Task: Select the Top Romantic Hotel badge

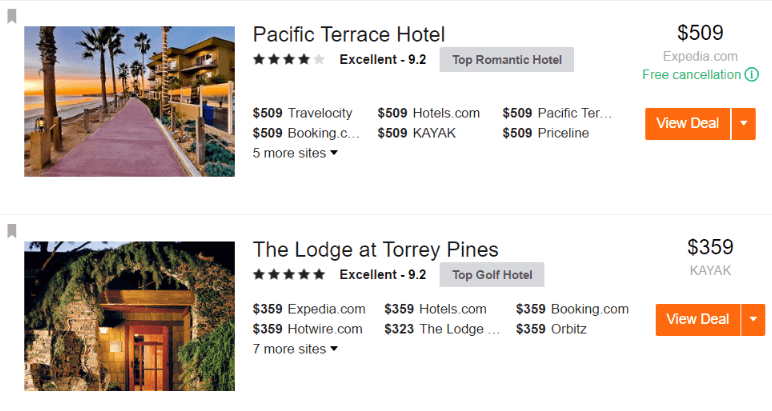Action: [x=506, y=60]
